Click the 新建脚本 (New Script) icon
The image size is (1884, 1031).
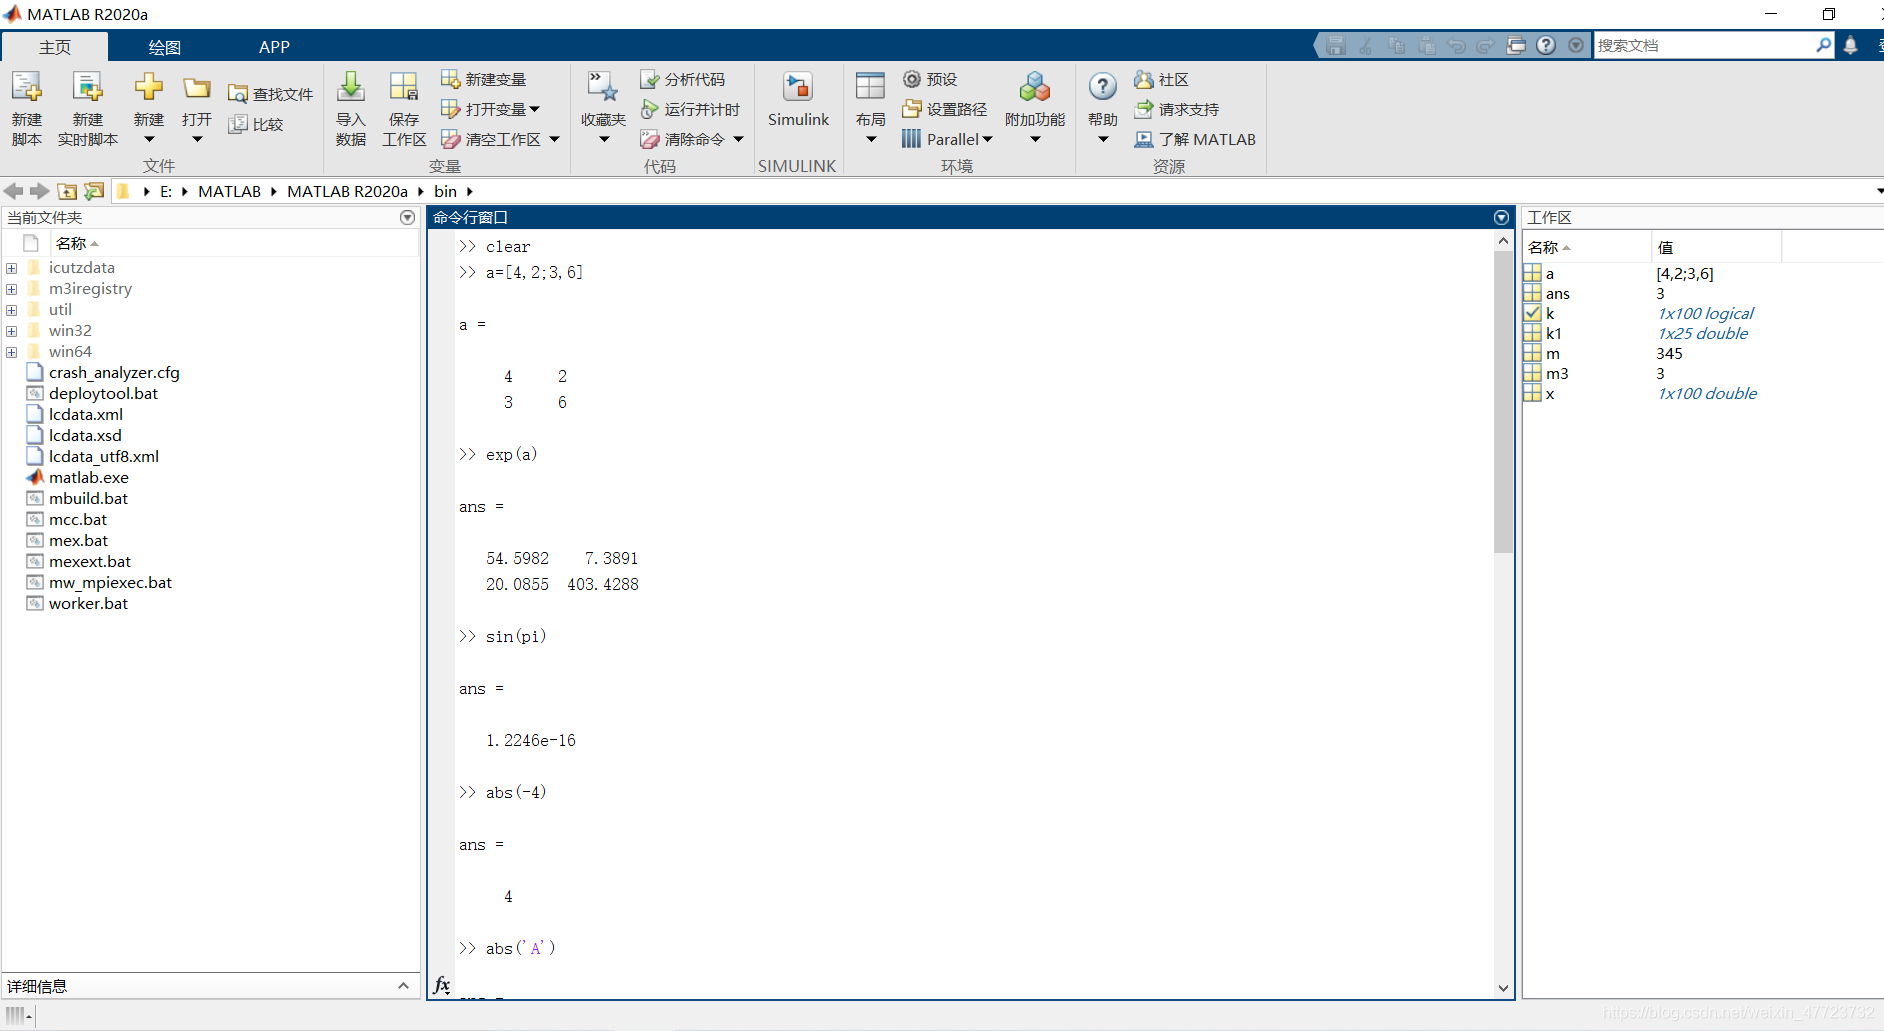tap(27, 89)
